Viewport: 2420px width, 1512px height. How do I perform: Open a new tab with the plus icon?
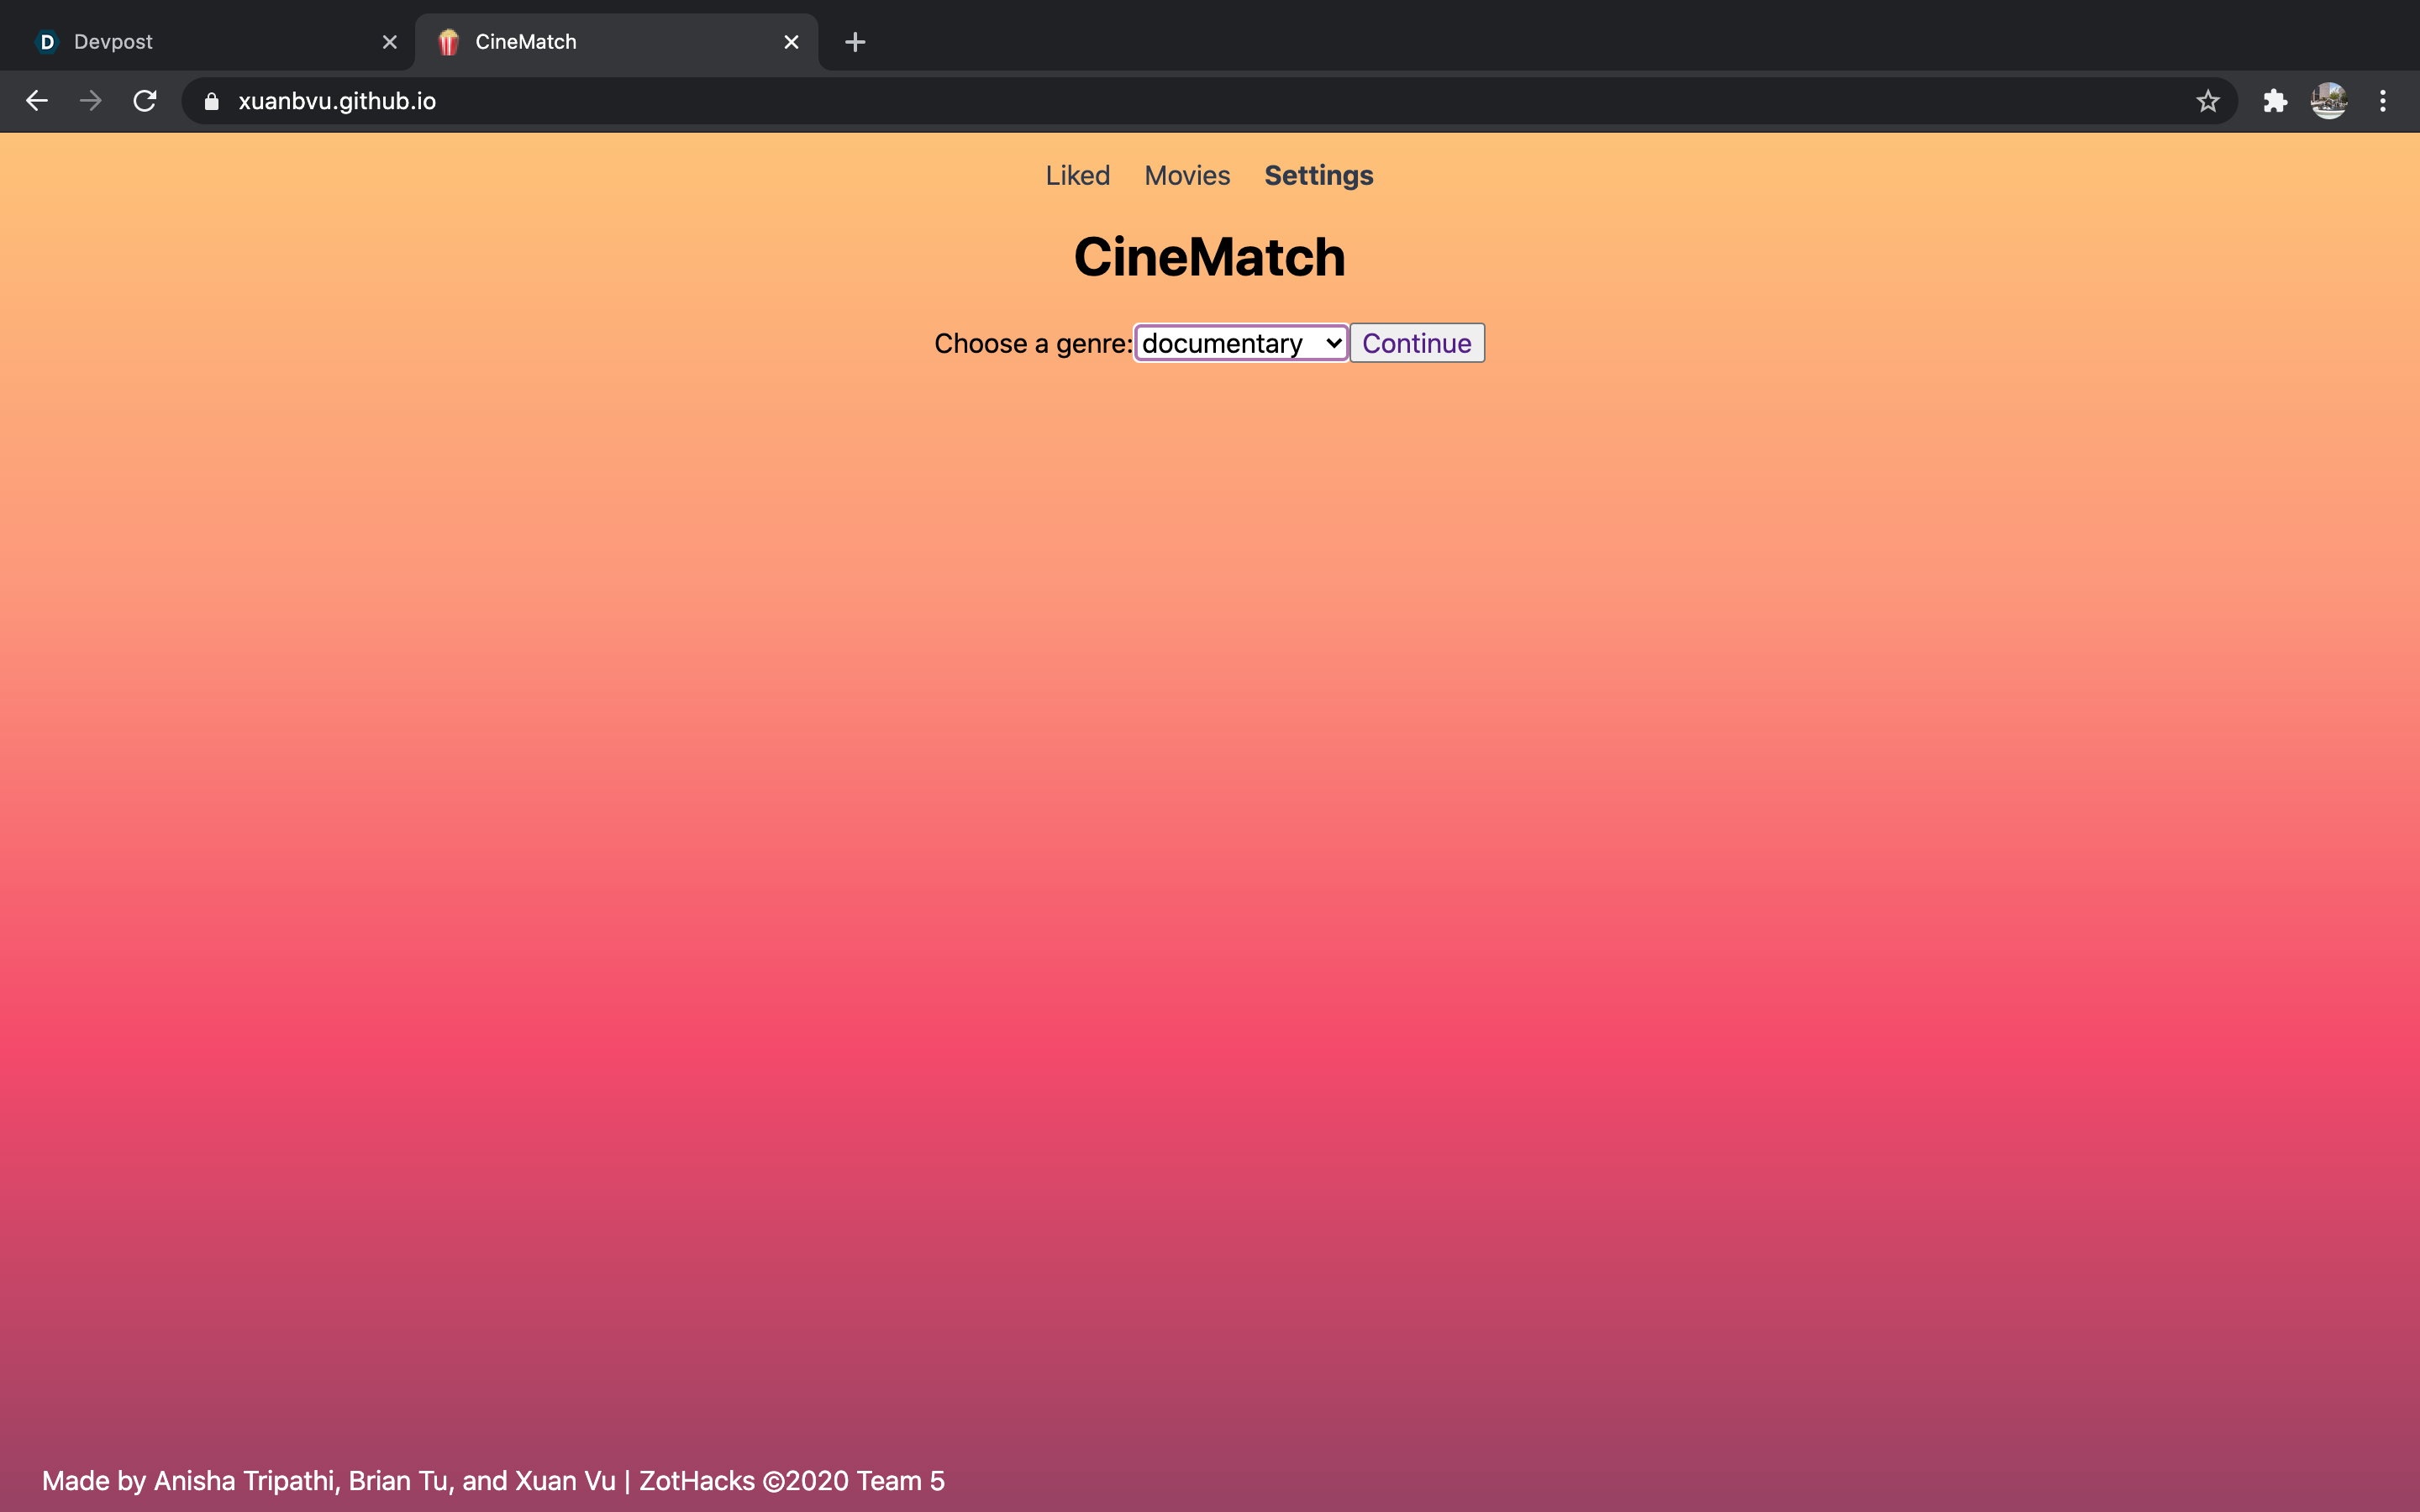854,42
